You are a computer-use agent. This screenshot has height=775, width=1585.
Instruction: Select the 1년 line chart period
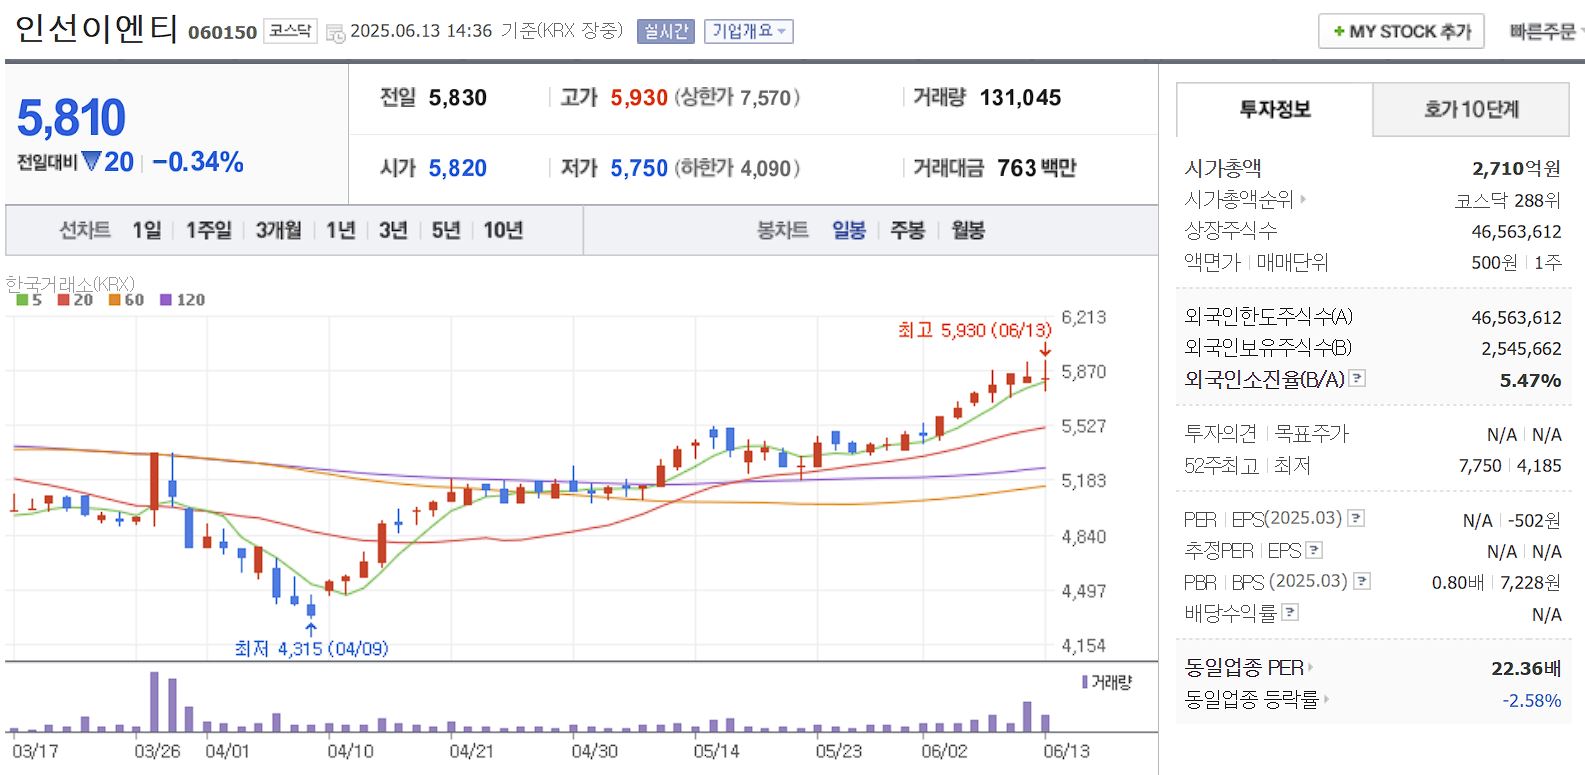coord(341,231)
